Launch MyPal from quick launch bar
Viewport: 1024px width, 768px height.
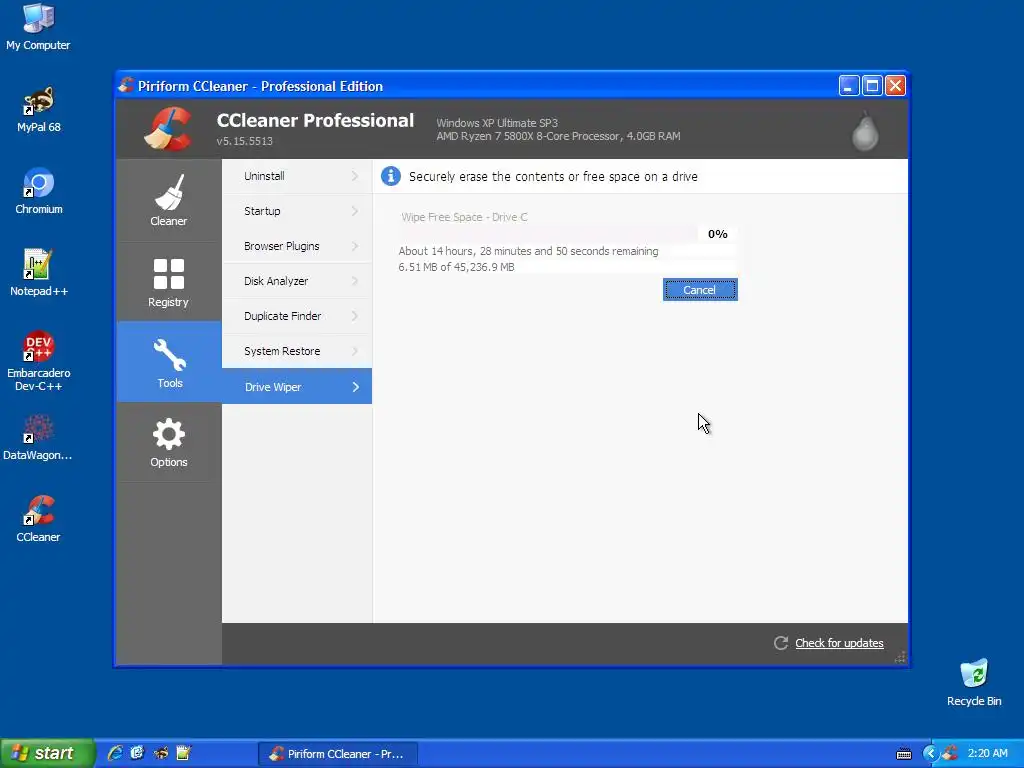coord(161,754)
